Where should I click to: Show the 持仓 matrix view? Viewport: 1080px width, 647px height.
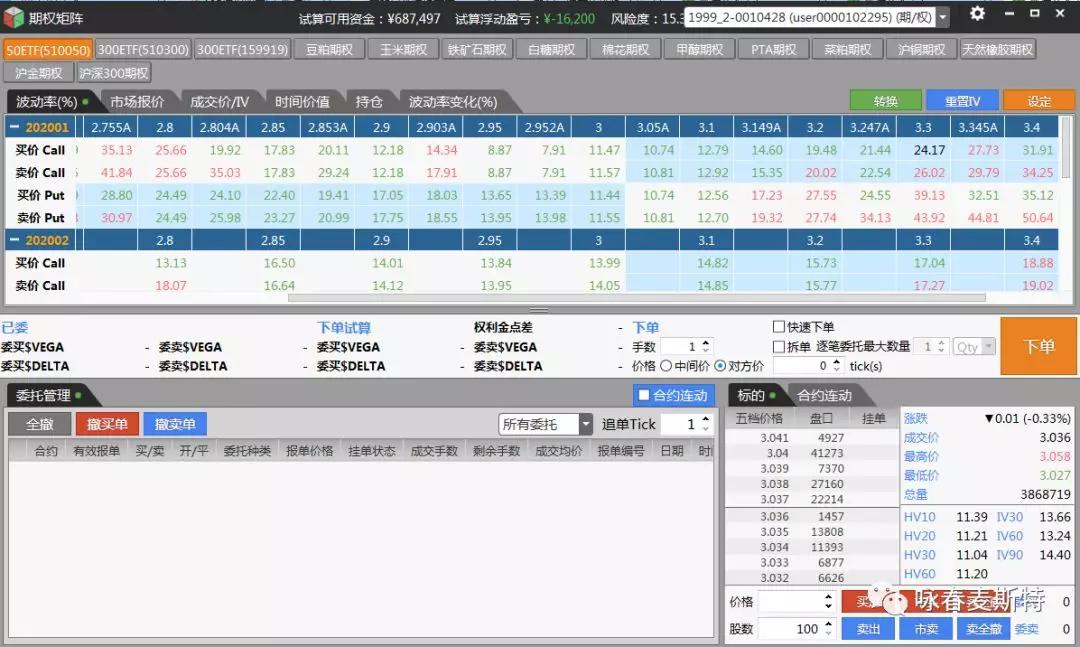click(x=369, y=102)
